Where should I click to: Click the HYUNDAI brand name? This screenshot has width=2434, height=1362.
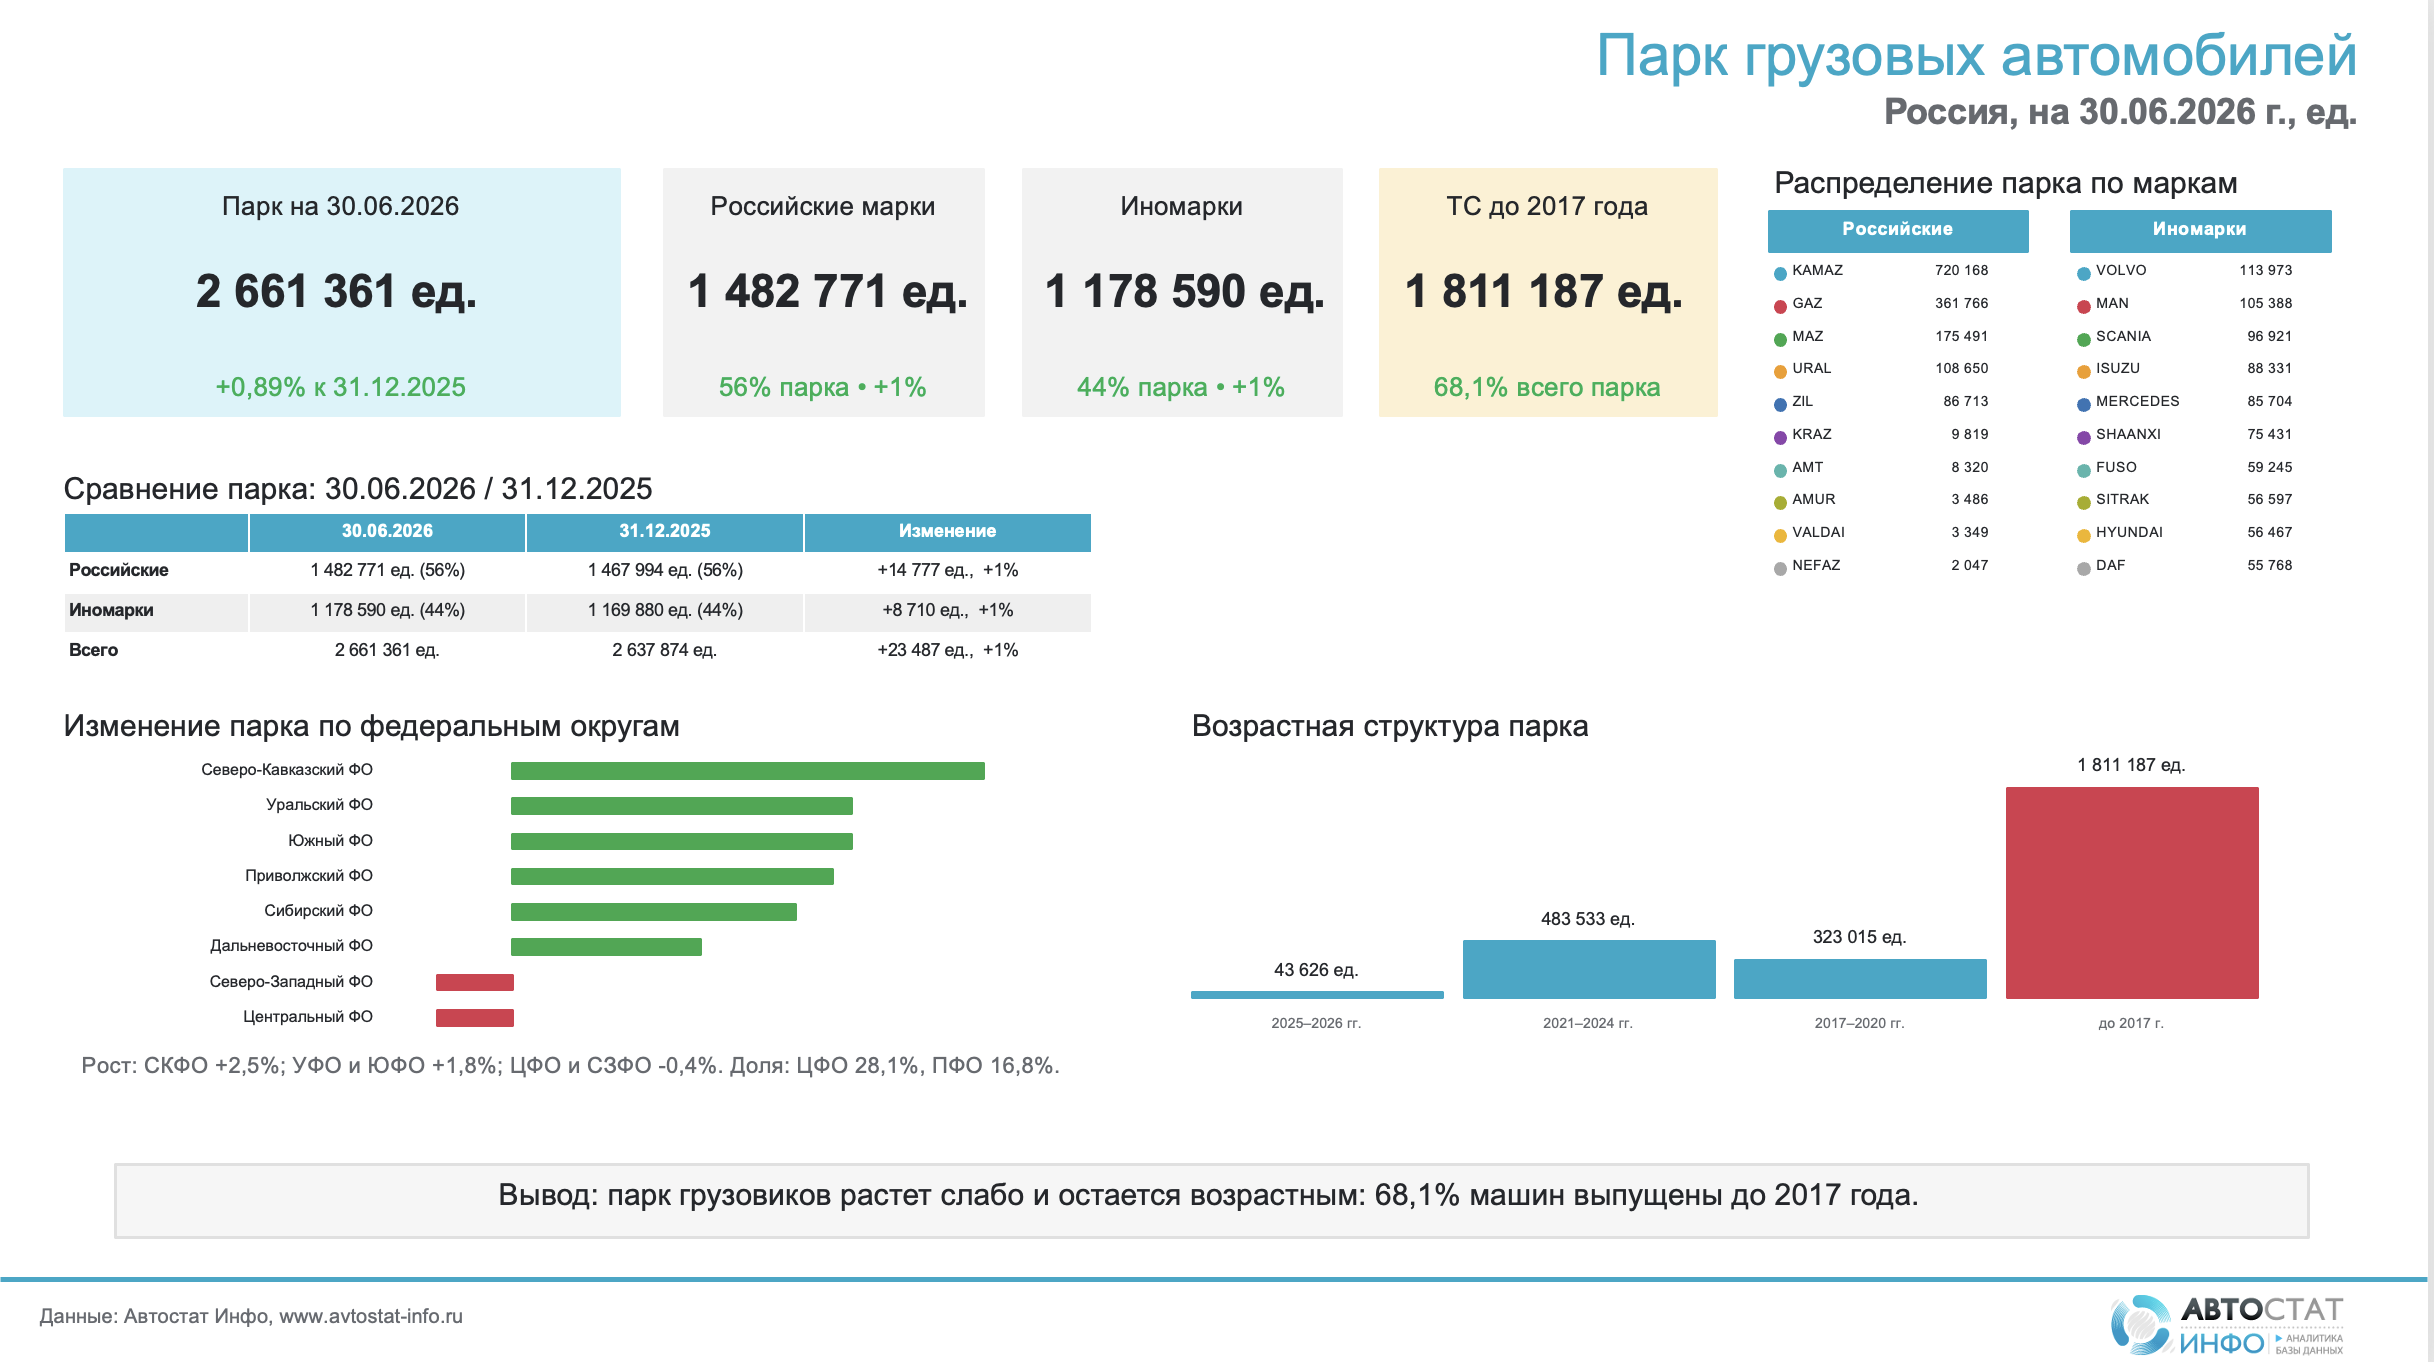point(2129,532)
